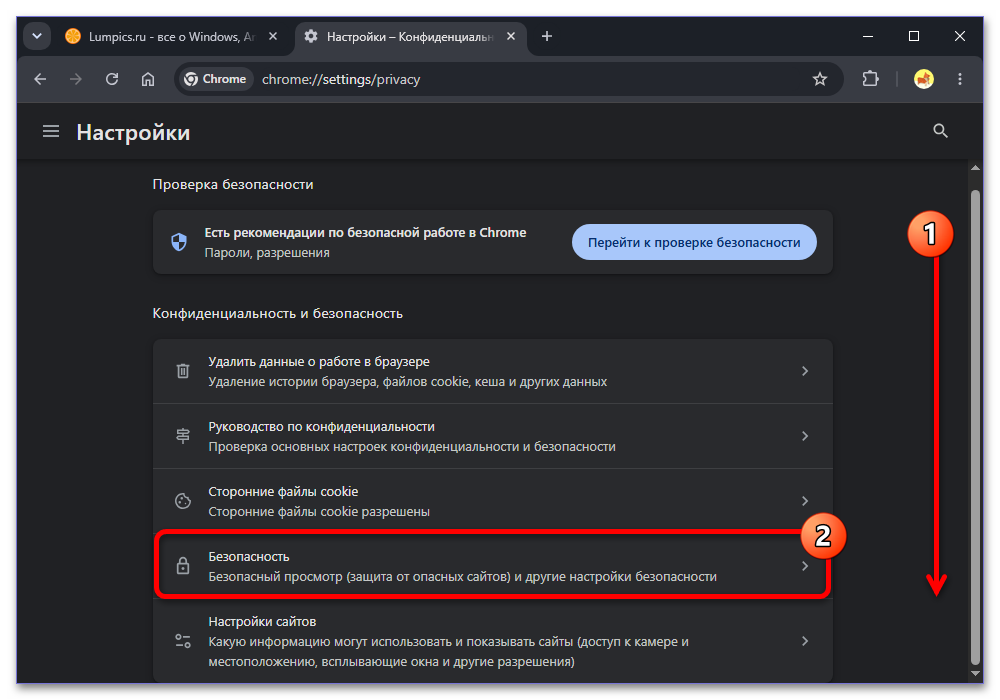Click the trash icon for clearing browsing data
The height and width of the screenshot is (700, 1000).
[x=183, y=371]
